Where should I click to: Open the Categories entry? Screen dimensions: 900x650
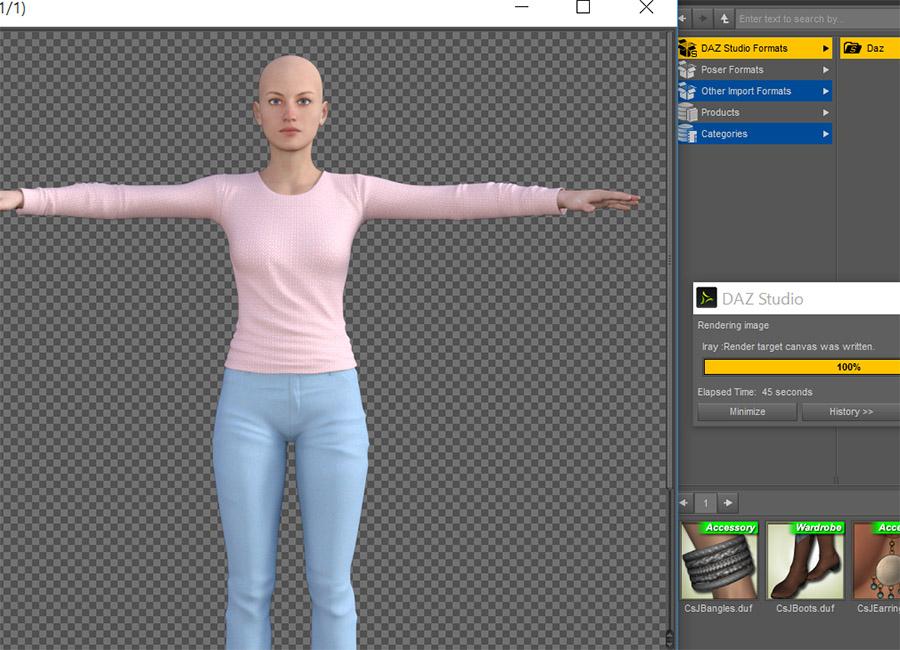point(755,133)
